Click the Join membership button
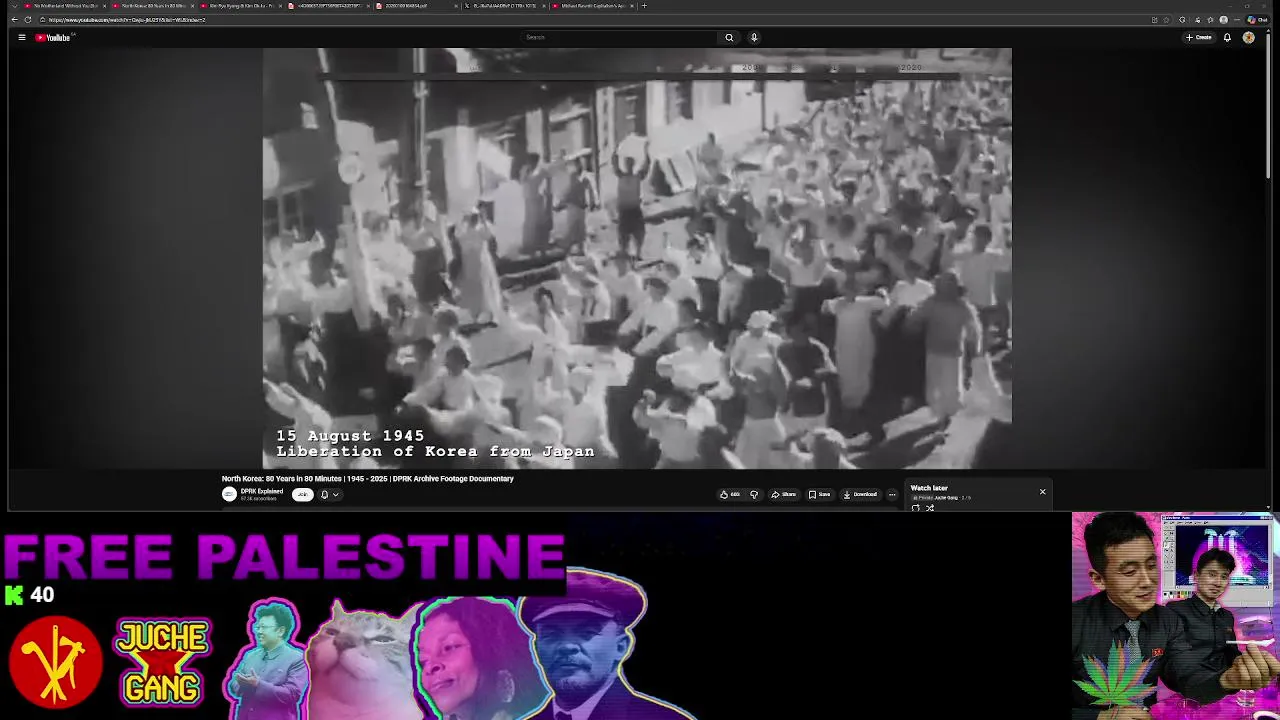The image size is (1280, 720). coord(302,494)
